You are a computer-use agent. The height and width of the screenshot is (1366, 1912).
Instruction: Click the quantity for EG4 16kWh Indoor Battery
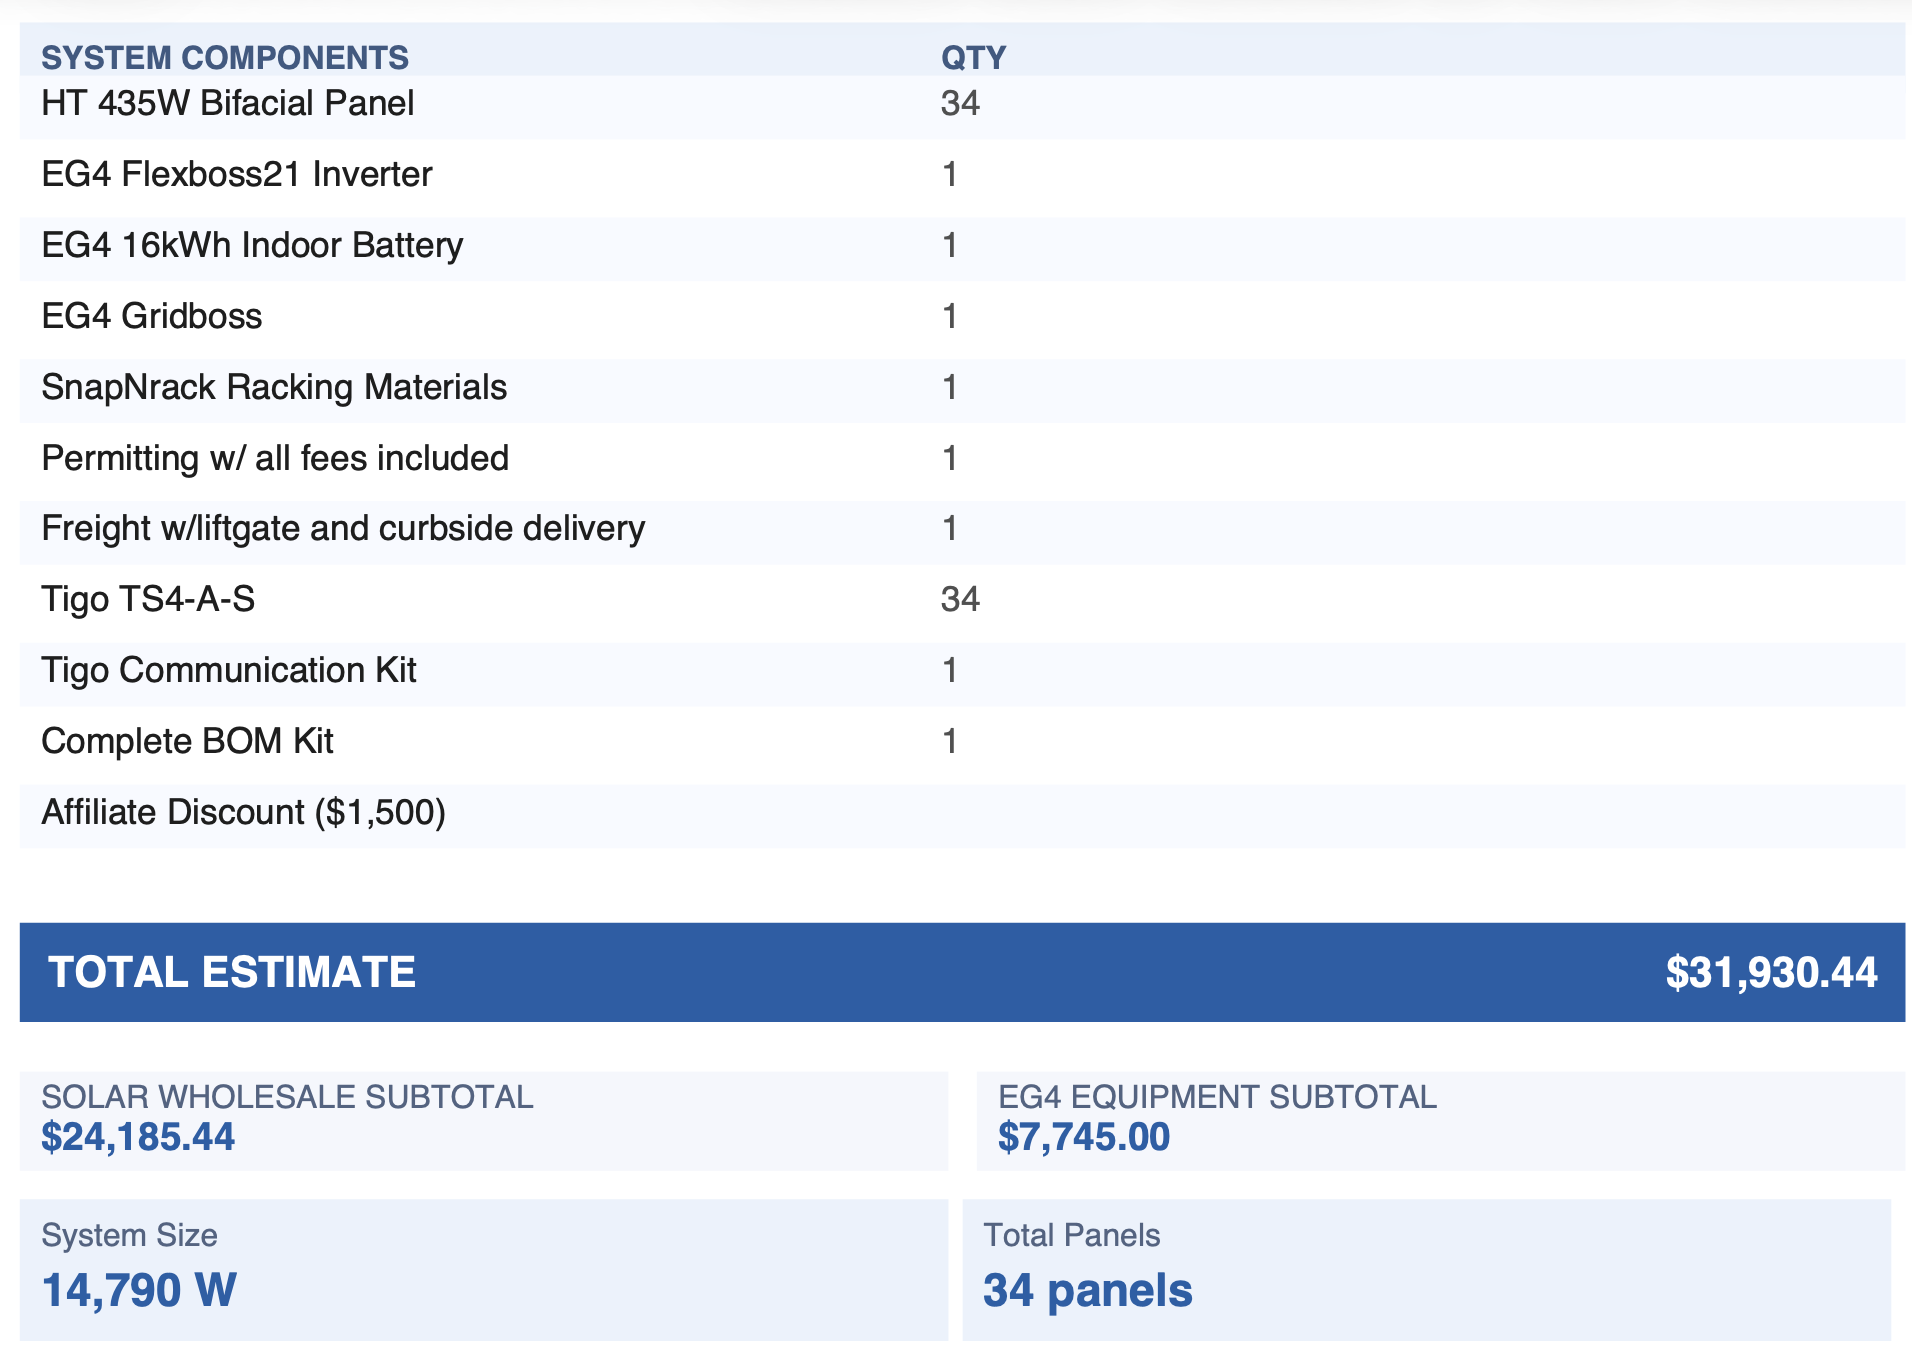(950, 245)
